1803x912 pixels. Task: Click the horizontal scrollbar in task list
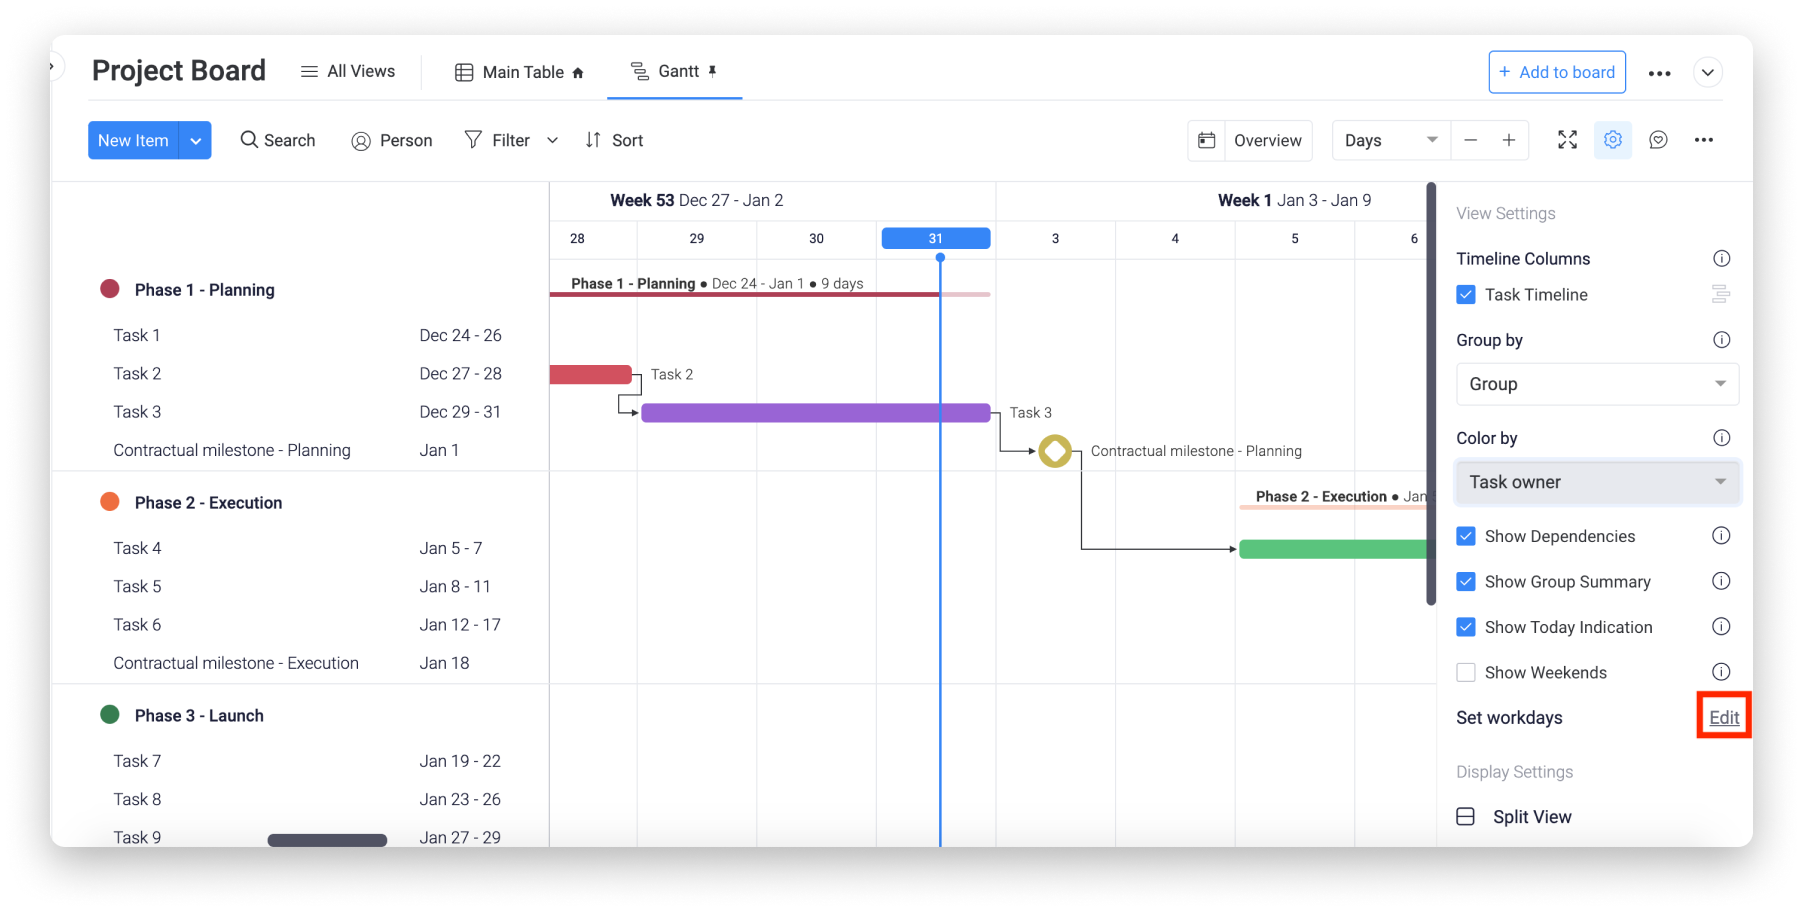click(x=327, y=840)
